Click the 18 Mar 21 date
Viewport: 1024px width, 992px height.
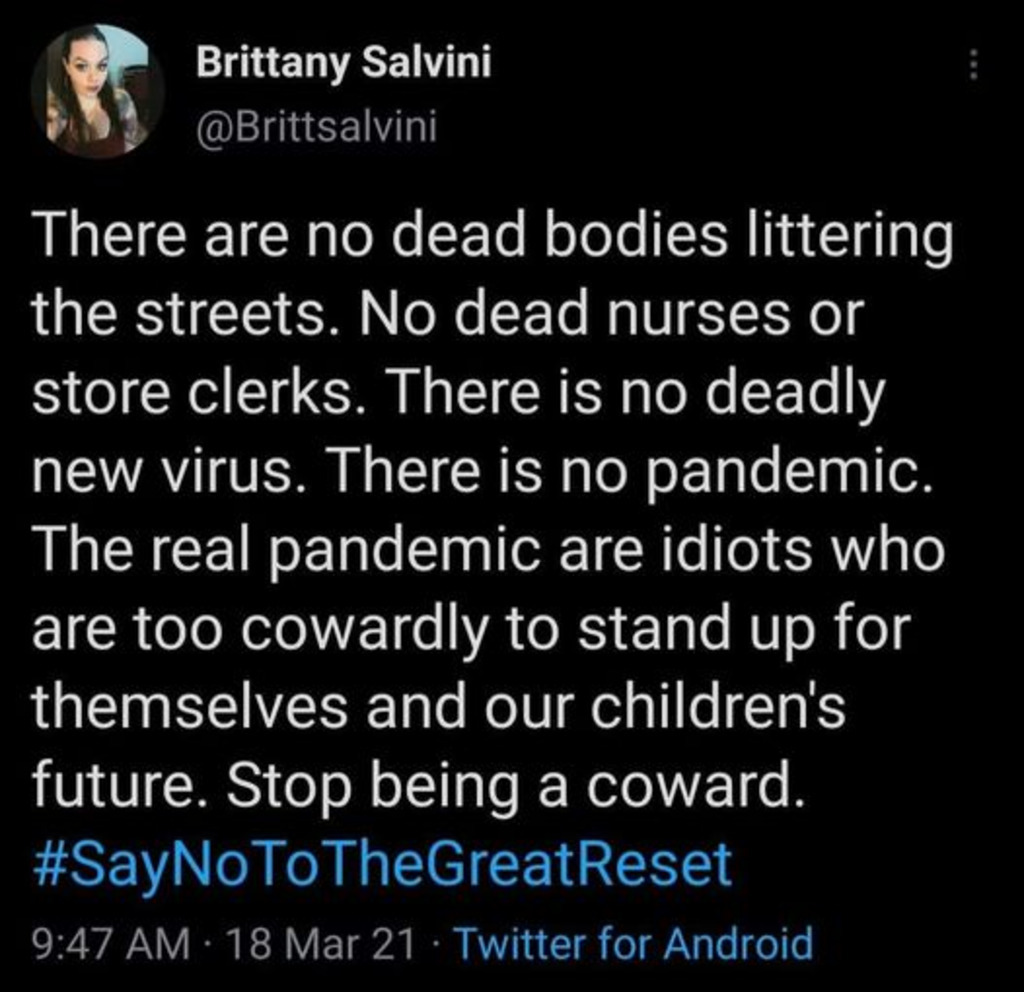(319, 944)
